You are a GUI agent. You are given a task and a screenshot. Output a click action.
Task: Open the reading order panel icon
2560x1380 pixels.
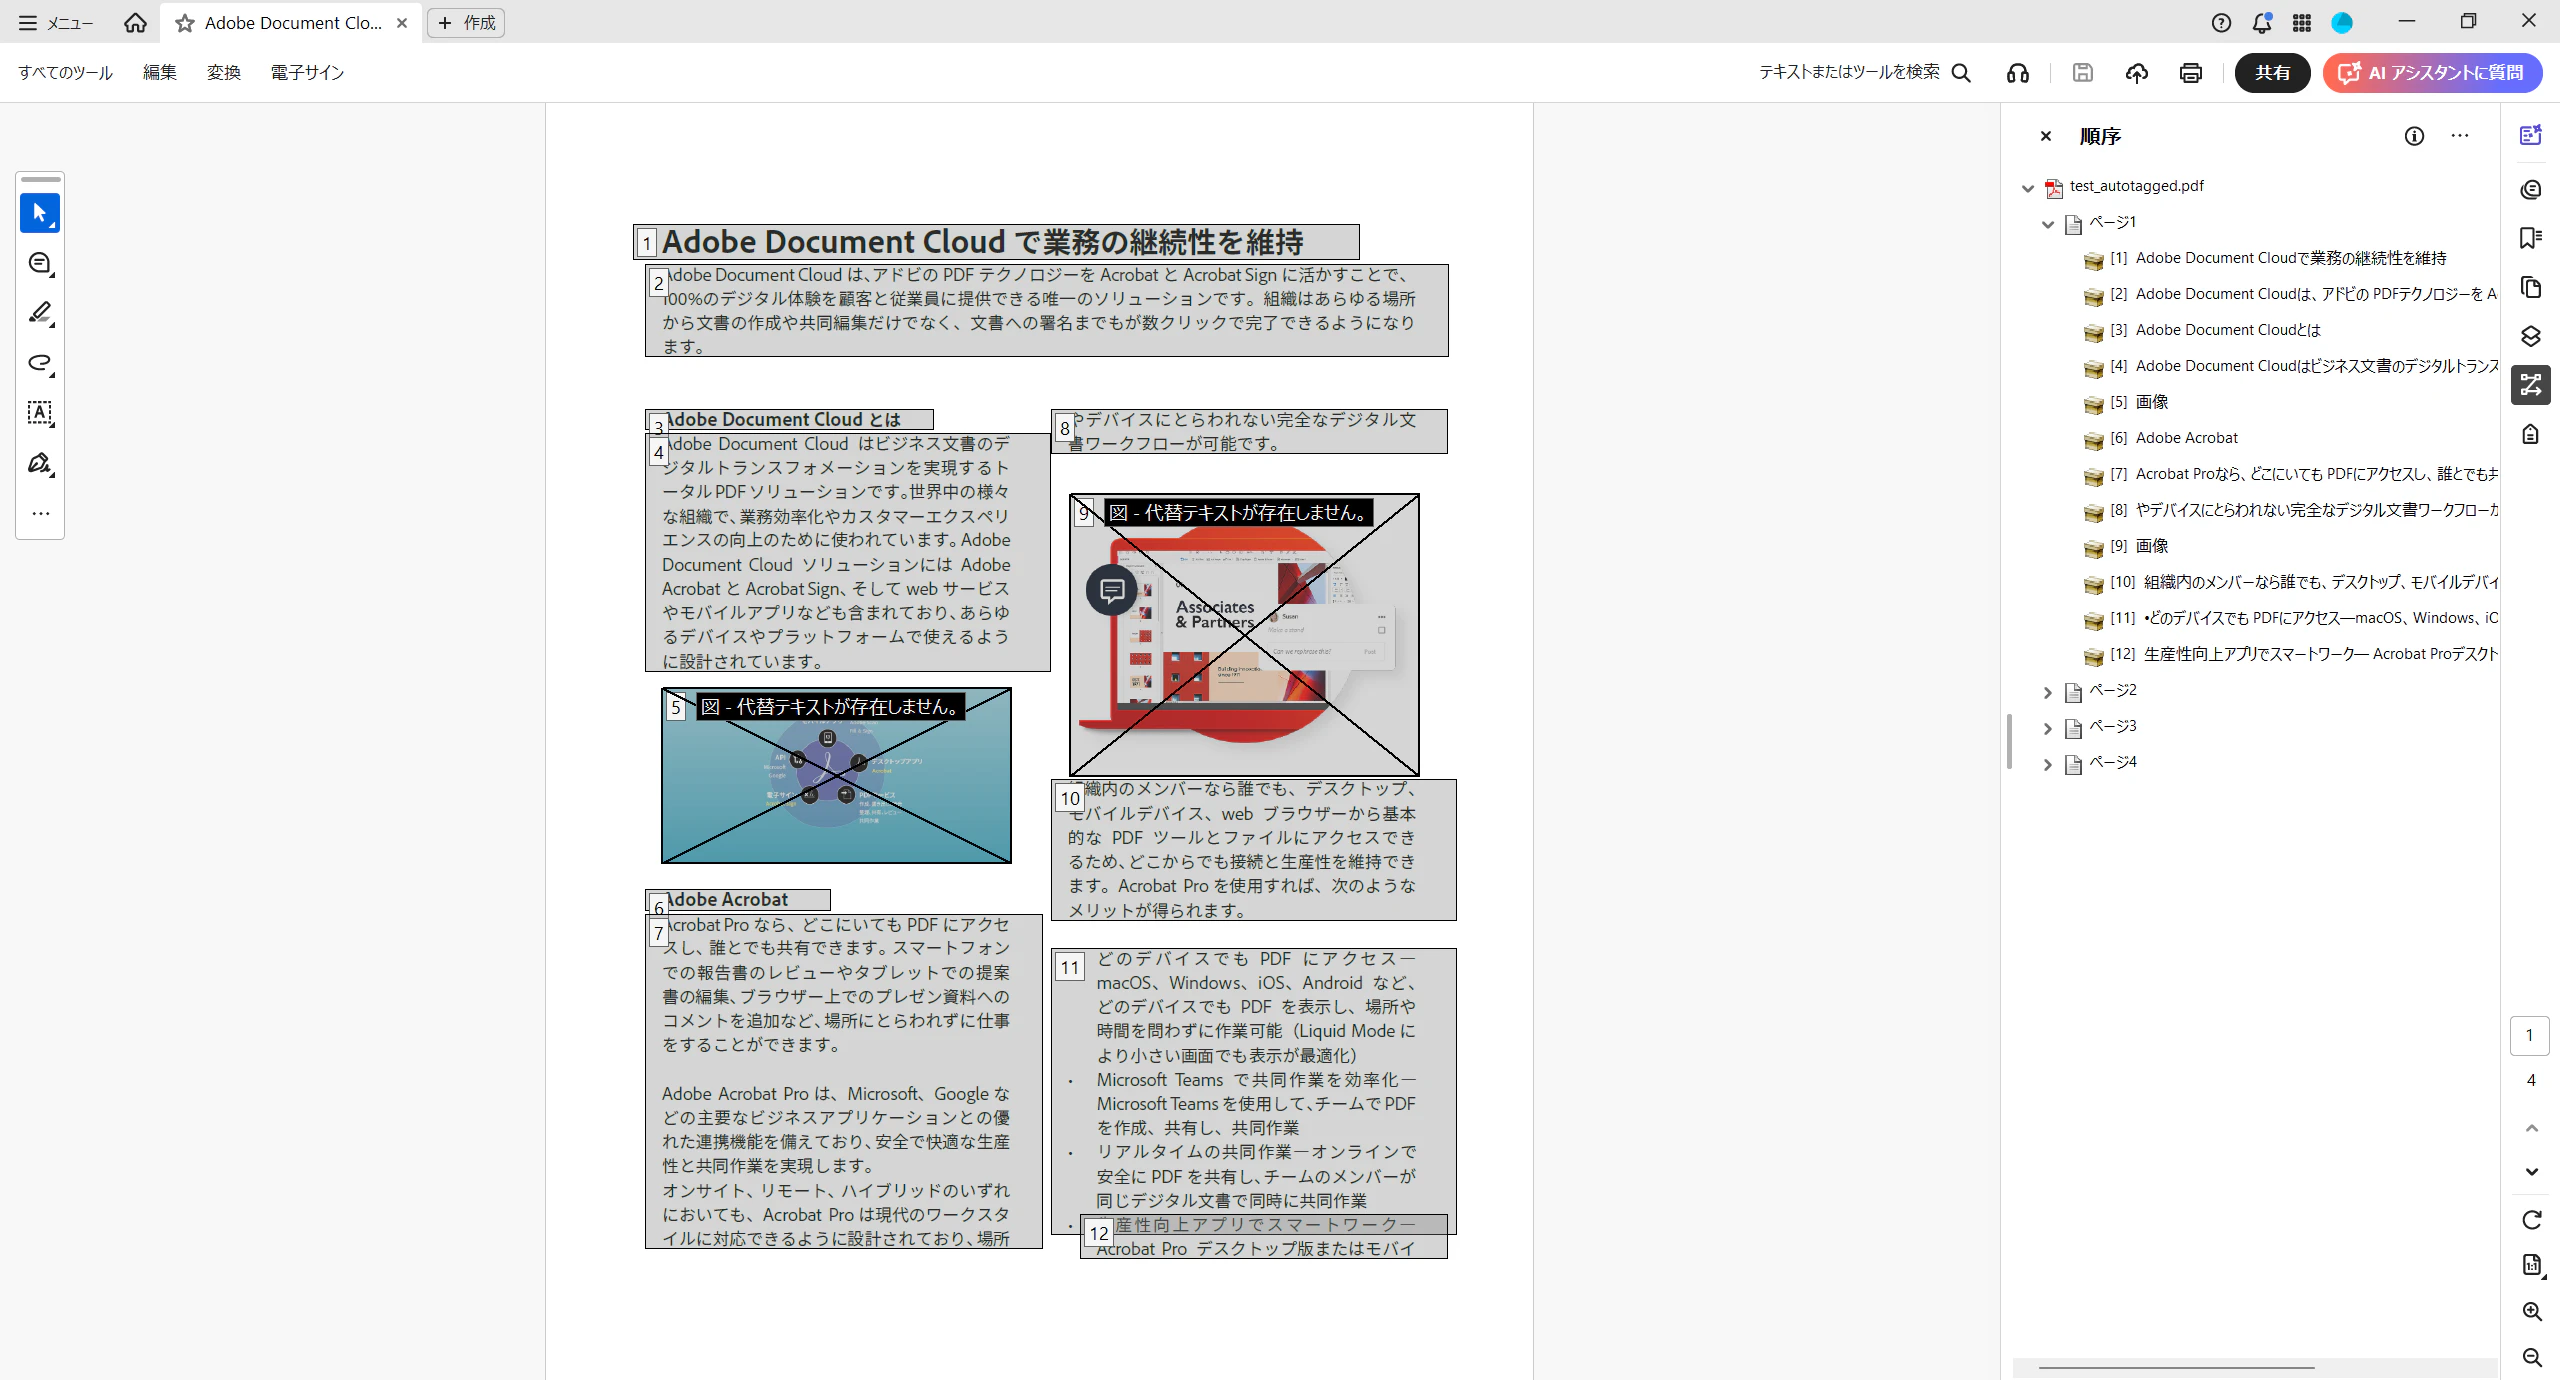tap(2530, 385)
